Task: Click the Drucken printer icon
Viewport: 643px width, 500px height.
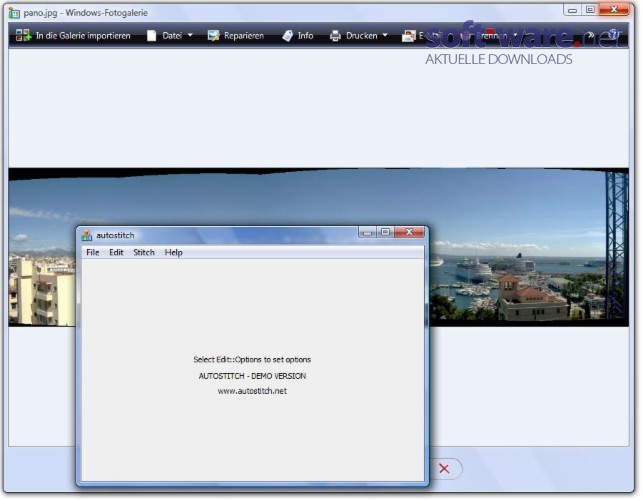Action: pos(335,36)
